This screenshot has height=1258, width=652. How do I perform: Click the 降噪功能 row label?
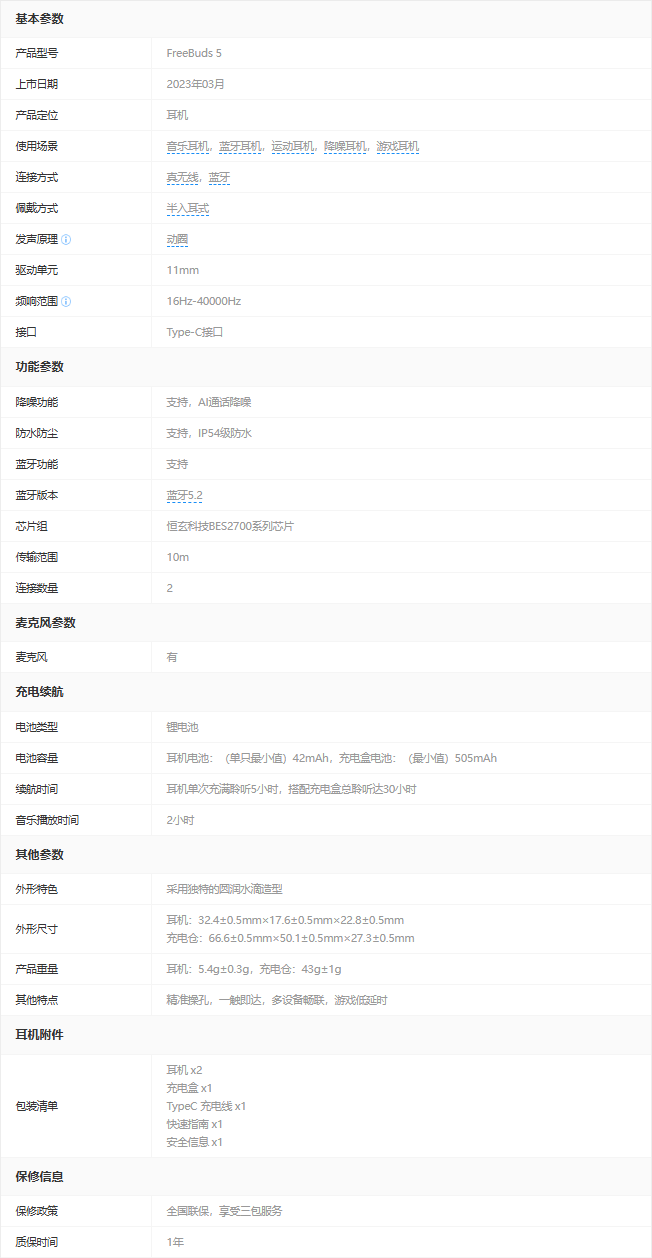tap(37, 402)
